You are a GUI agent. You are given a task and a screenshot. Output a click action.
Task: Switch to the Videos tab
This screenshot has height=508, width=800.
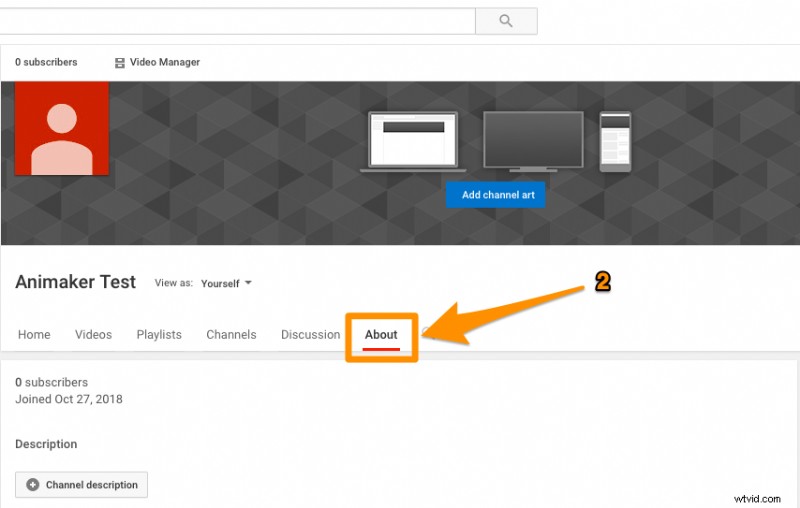93,335
